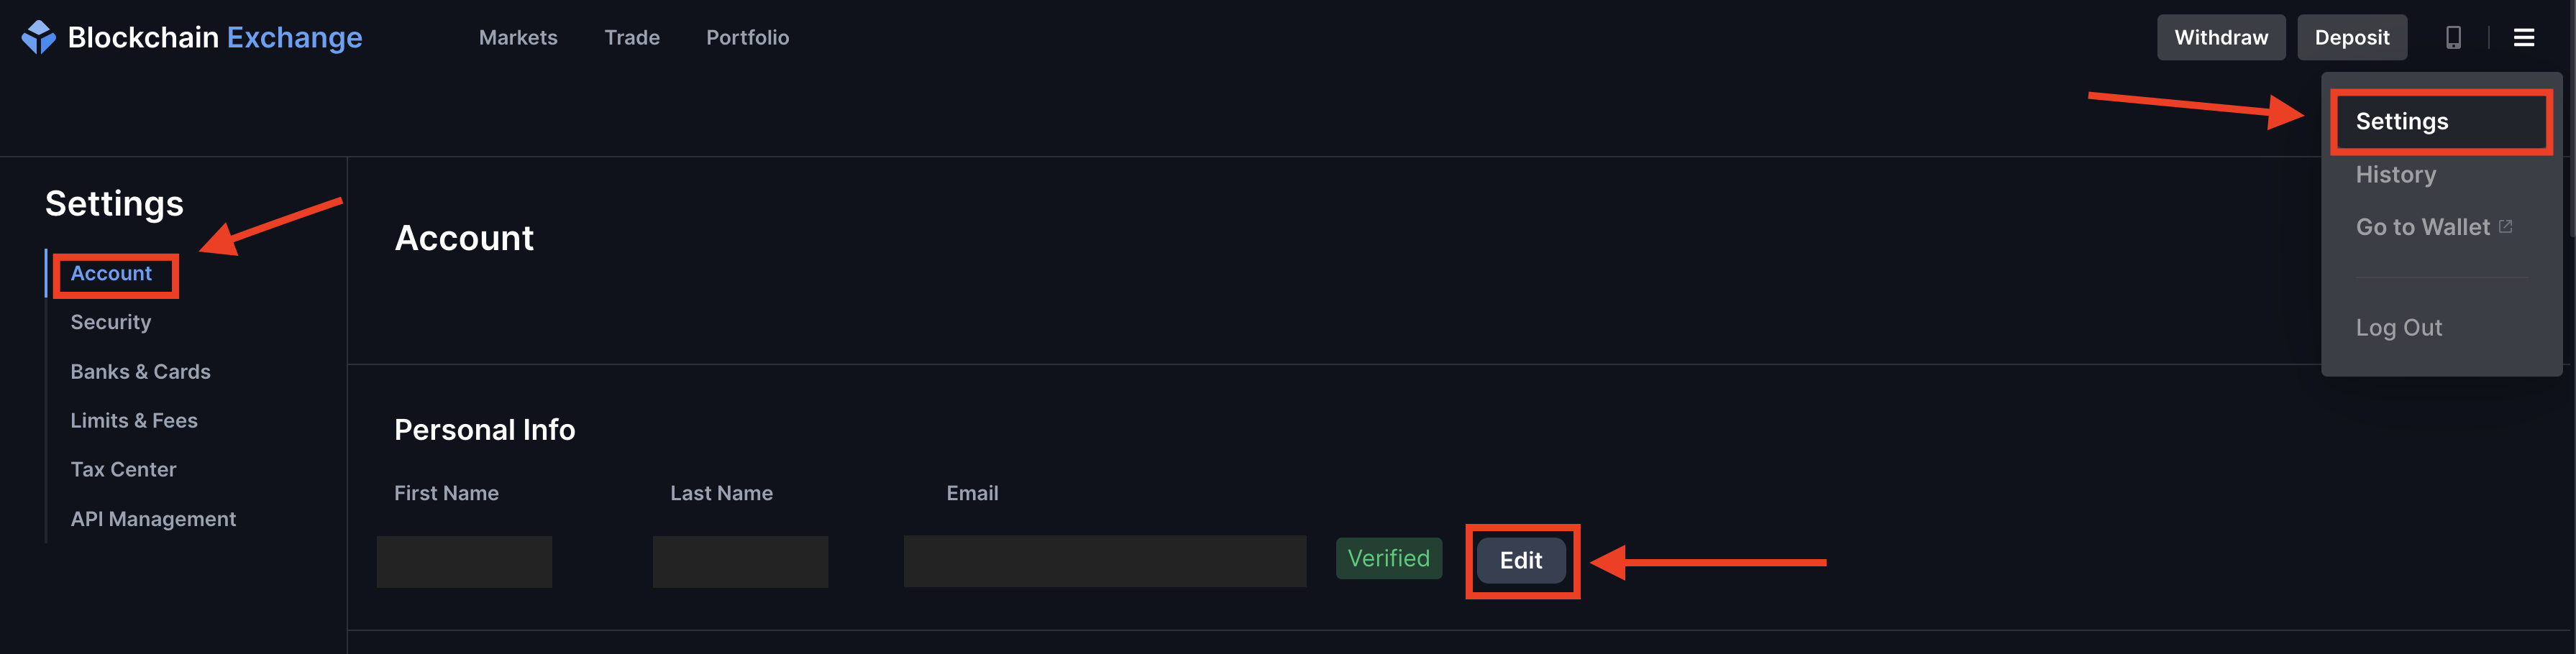Click Edit next to the Verified email
The width and height of the screenshot is (2576, 654).
pos(1520,560)
